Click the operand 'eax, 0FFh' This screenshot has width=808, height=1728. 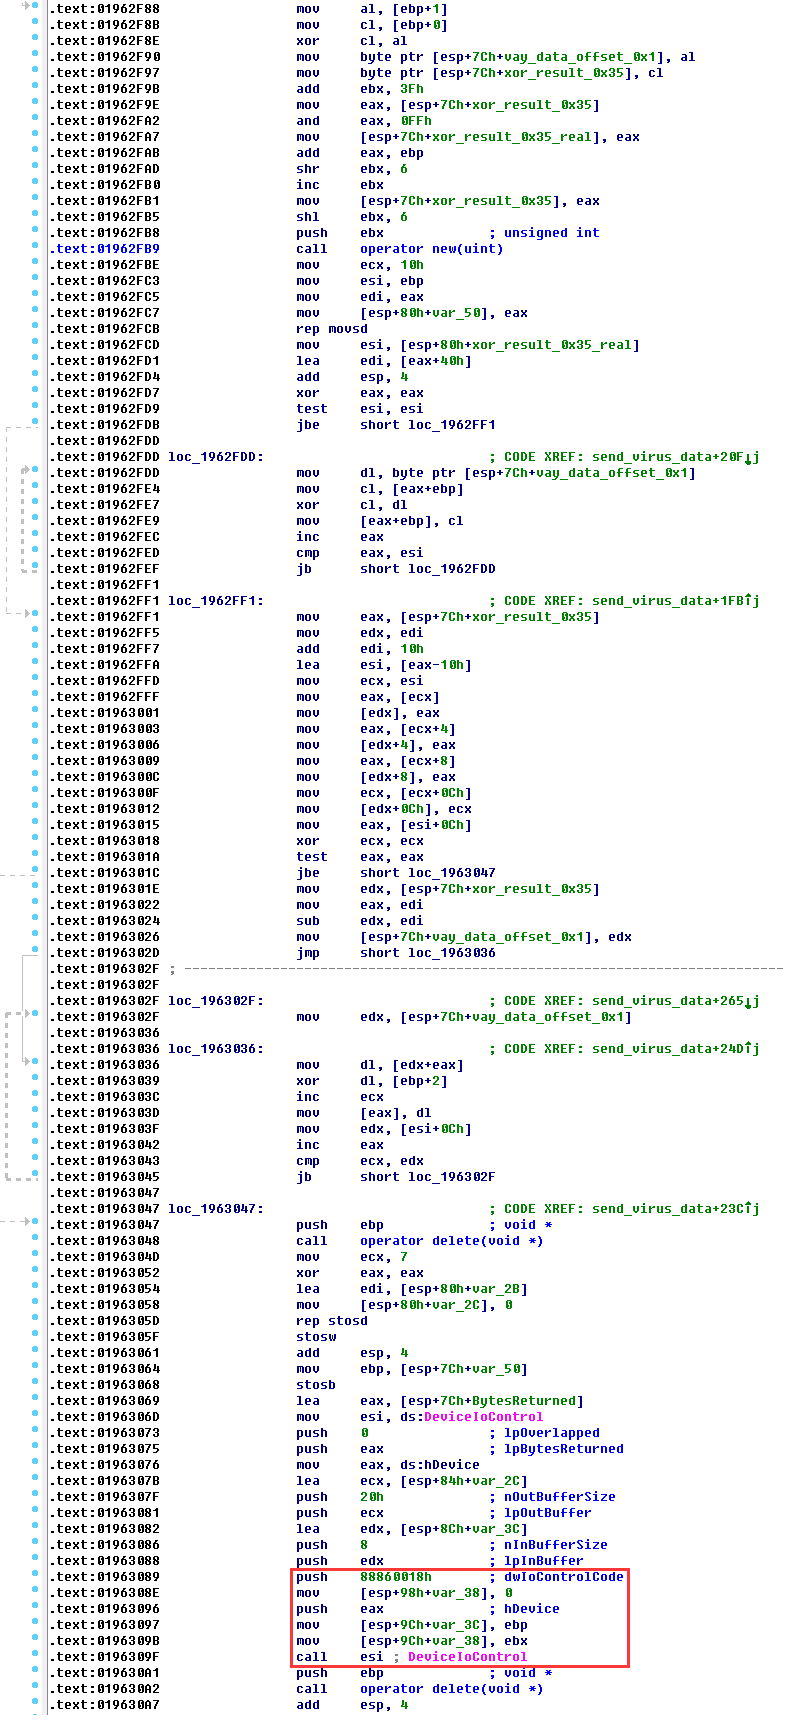(x=396, y=121)
